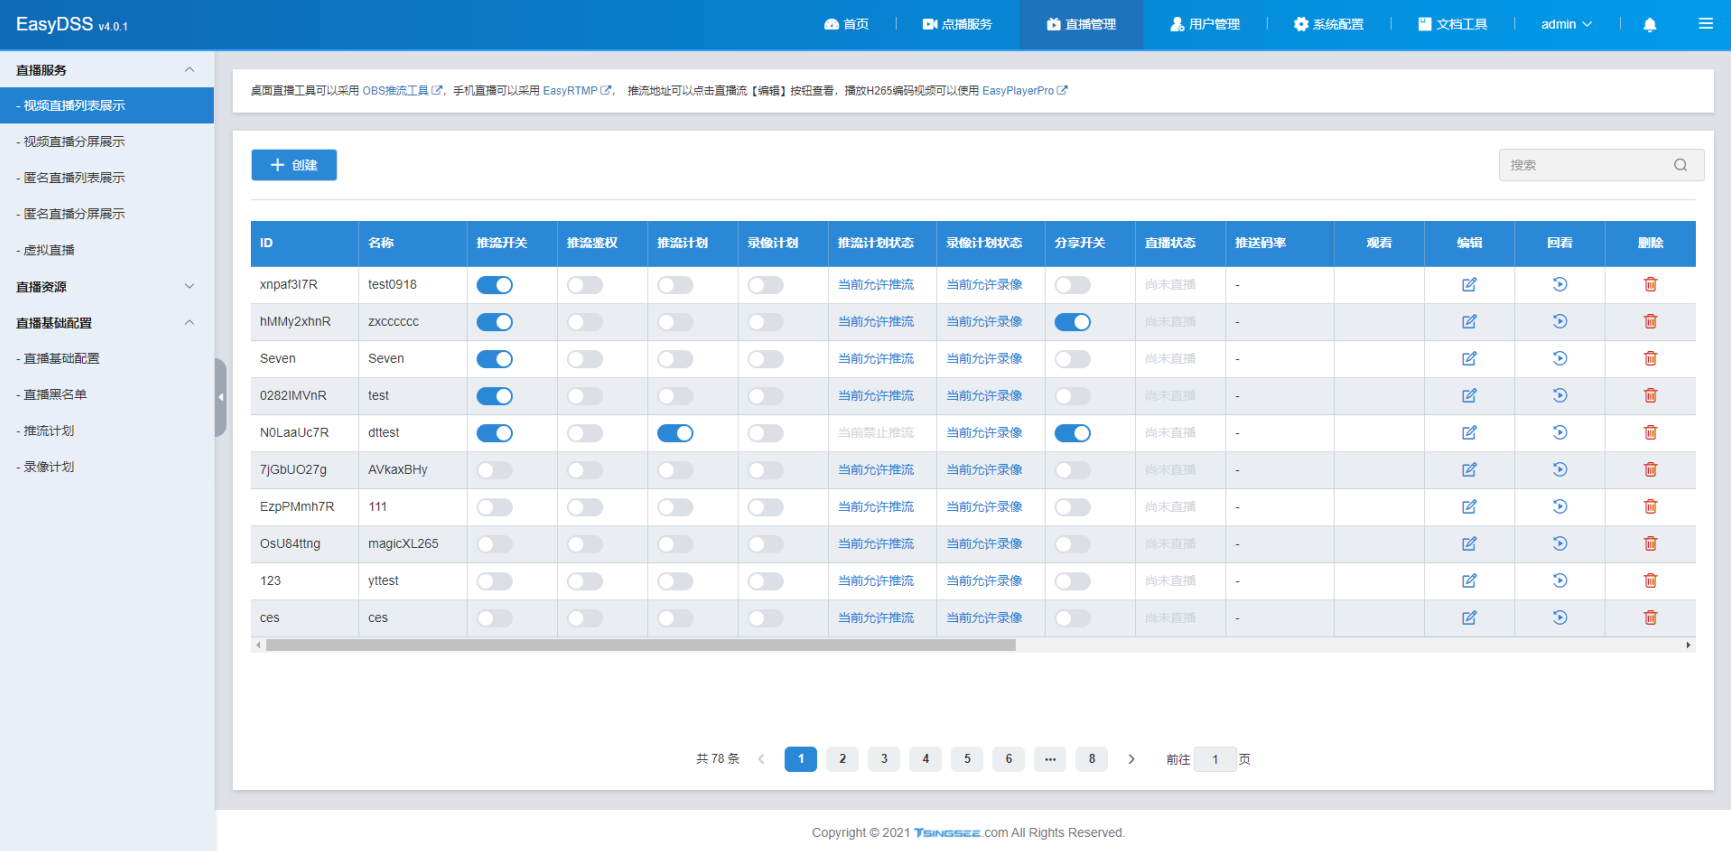Open the 用户管理 top nav item
Viewport: 1731px width, 851px height.
1205,24
